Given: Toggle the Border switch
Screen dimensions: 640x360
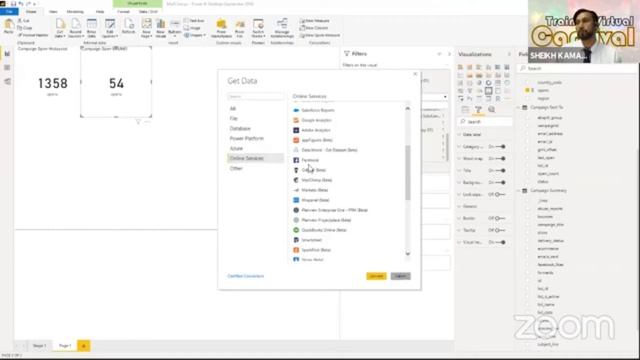Looking at the screenshot, I should tap(500, 218).
